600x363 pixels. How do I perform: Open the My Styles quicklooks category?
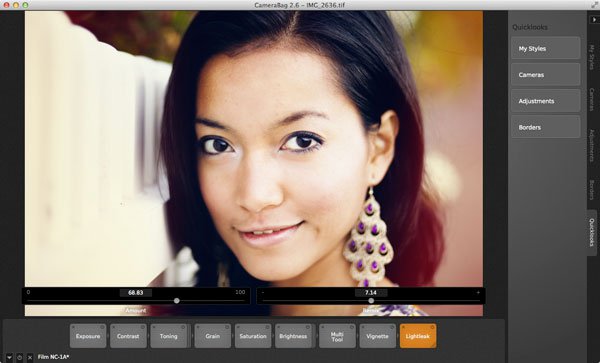546,48
